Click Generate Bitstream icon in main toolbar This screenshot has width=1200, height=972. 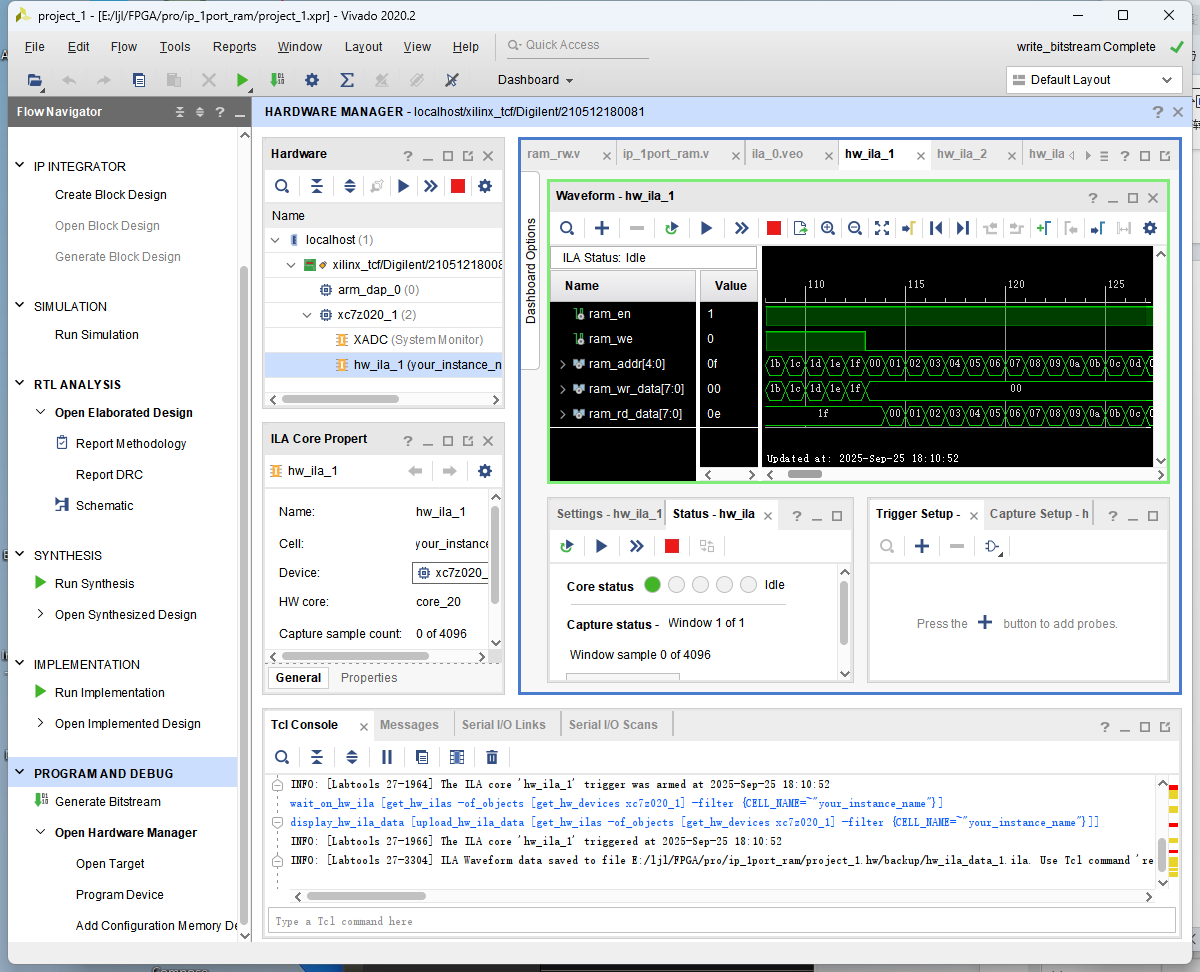tap(277, 80)
